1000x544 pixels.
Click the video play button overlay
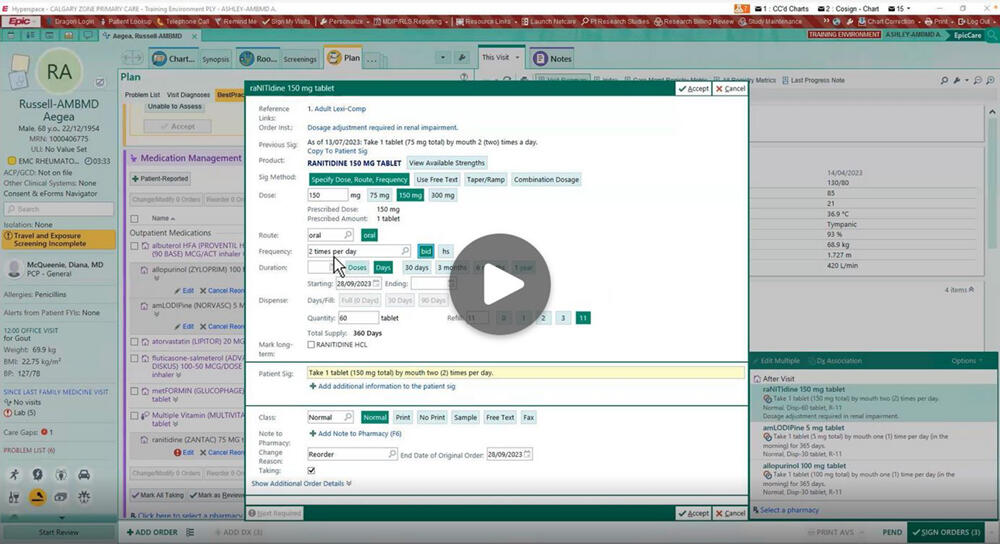tap(499, 285)
